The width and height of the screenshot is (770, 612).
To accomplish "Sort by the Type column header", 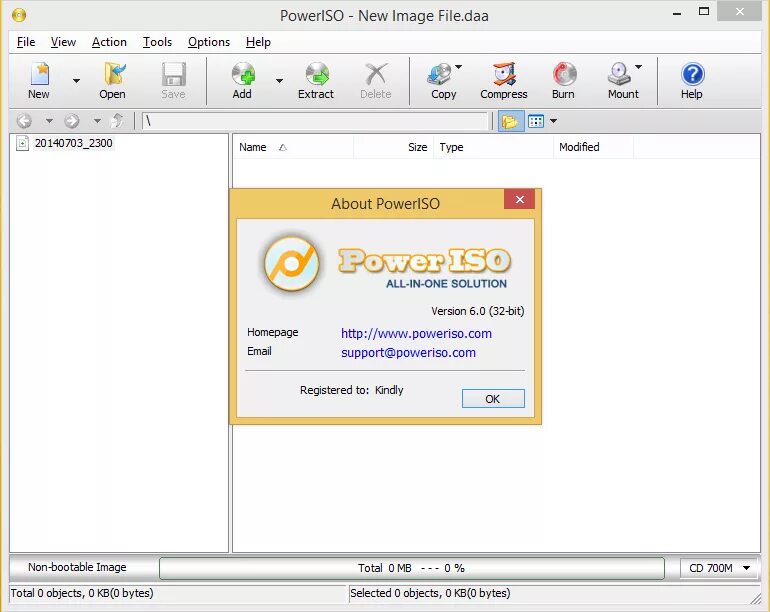I will 493,147.
